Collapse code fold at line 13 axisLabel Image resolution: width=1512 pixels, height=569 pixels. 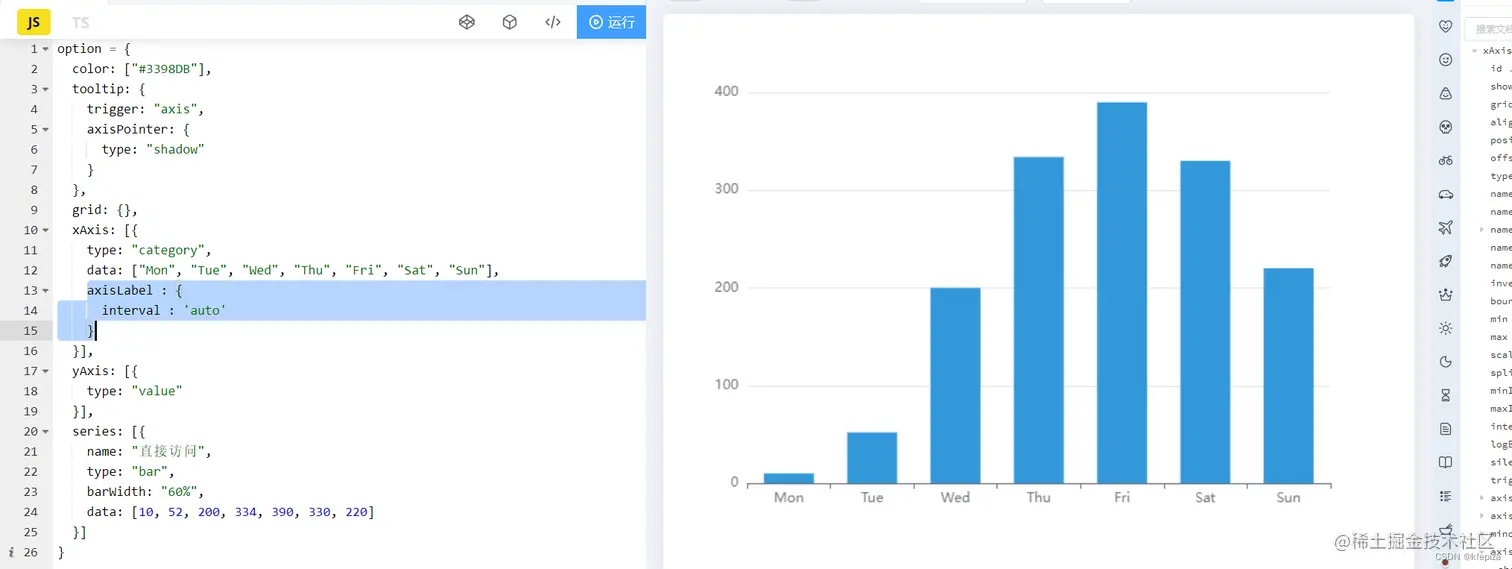46,290
